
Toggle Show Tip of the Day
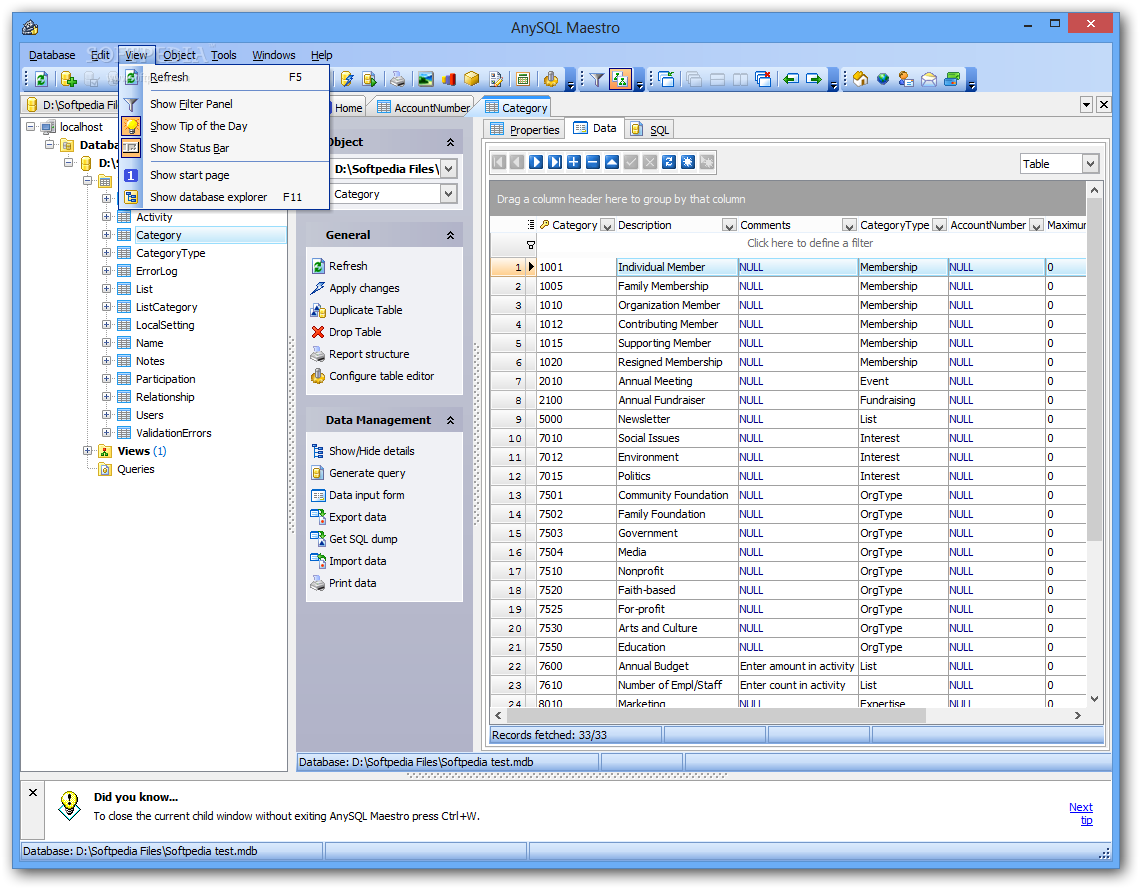coord(225,126)
